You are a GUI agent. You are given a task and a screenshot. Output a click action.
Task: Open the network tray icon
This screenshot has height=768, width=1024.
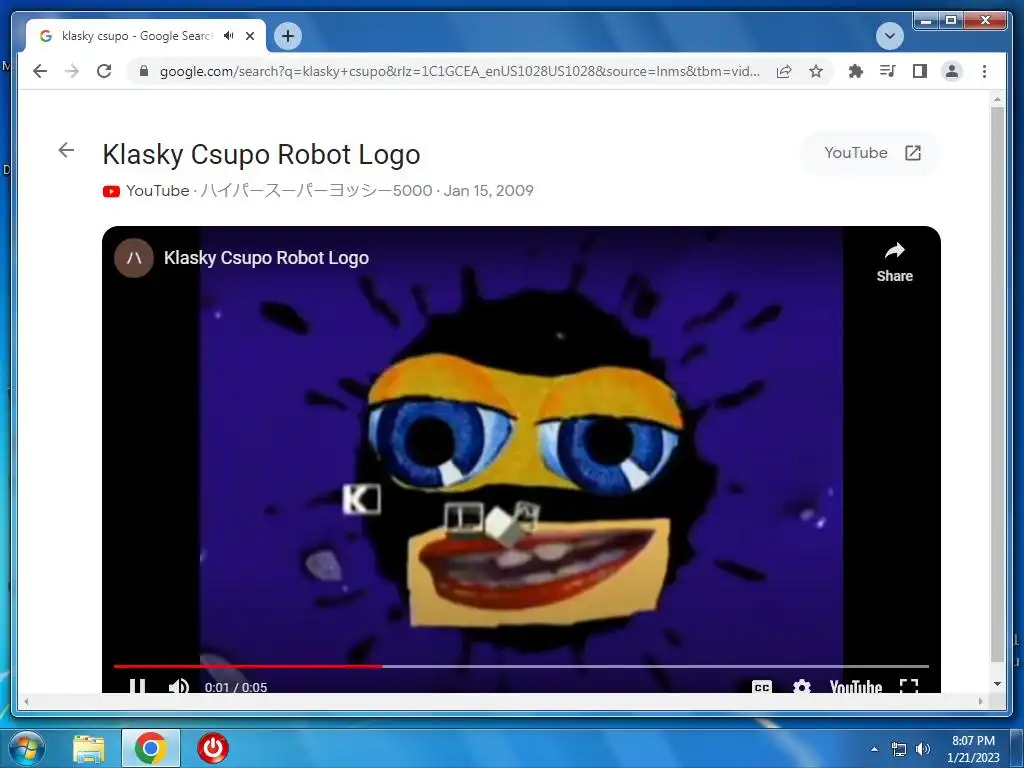[x=899, y=749]
